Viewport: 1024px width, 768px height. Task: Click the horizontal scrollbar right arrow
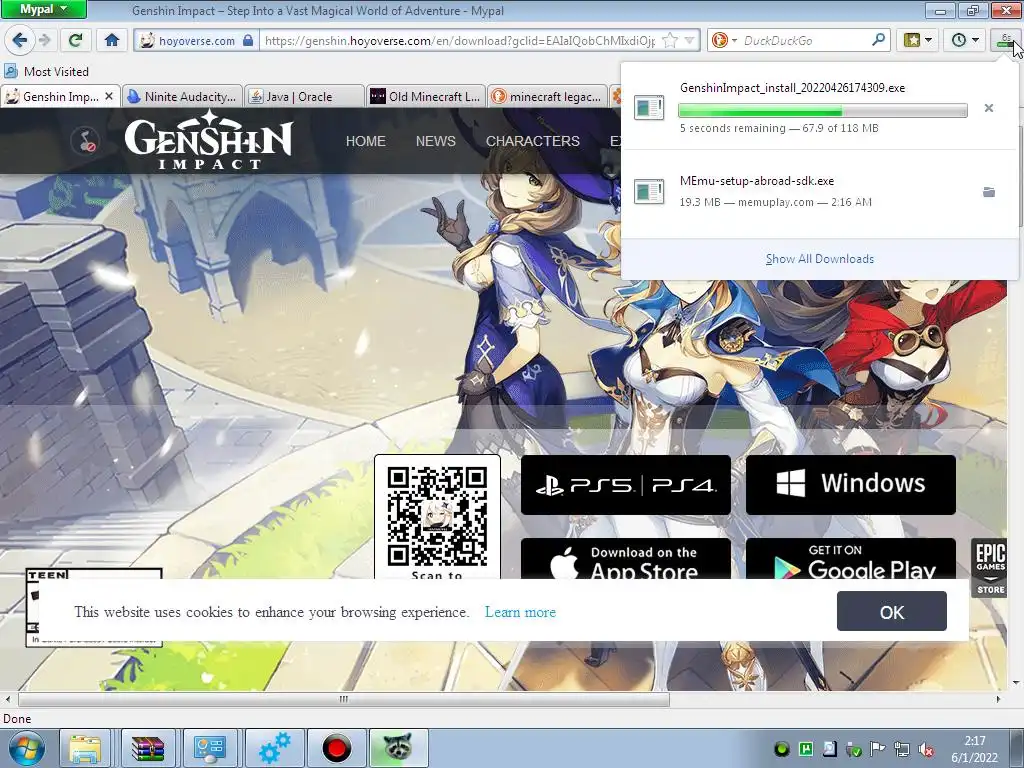pyautogui.click(x=998, y=699)
